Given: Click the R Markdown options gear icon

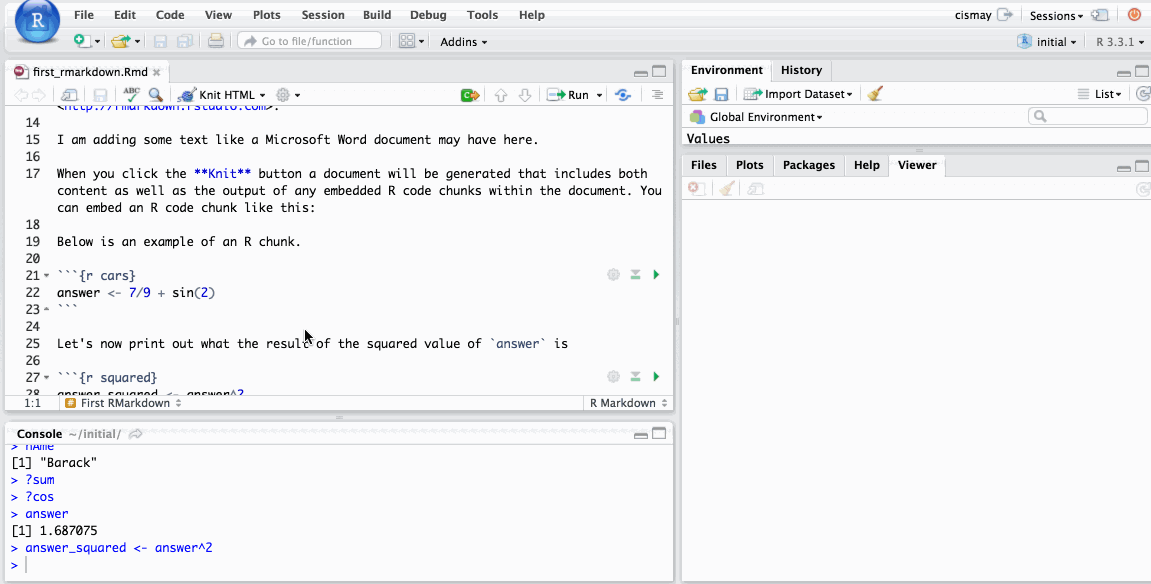Looking at the screenshot, I should point(283,95).
